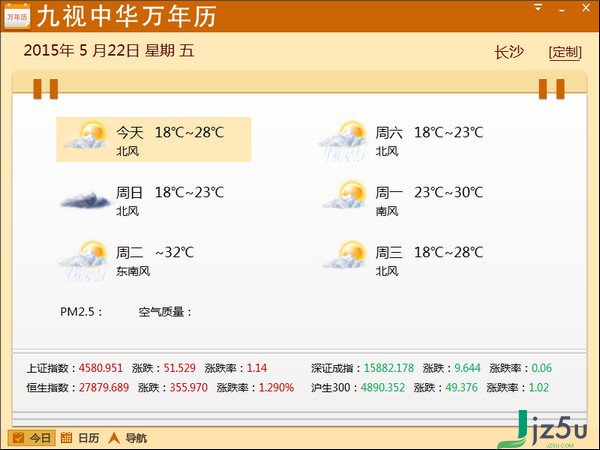The image size is (600, 450).
Task: Click the 涨跌率 value 0.06
Action: (x=541, y=368)
